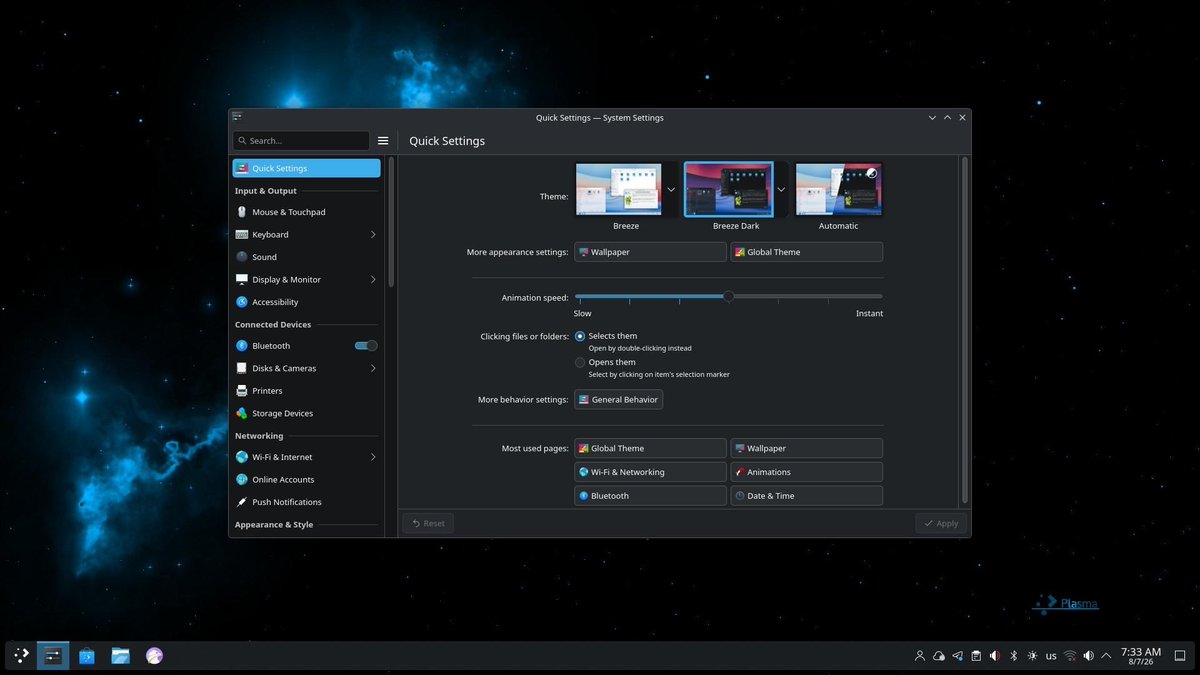Viewport: 1200px width, 675px height.
Task: Open the General Behavior button
Action: [618, 399]
